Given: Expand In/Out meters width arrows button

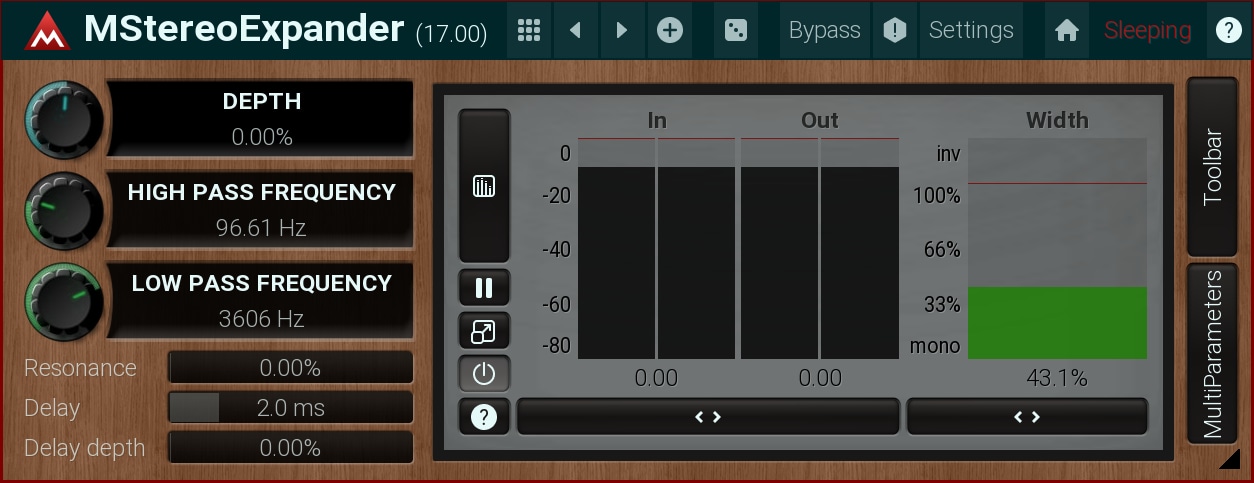Looking at the screenshot, I should tap(708, 417).
